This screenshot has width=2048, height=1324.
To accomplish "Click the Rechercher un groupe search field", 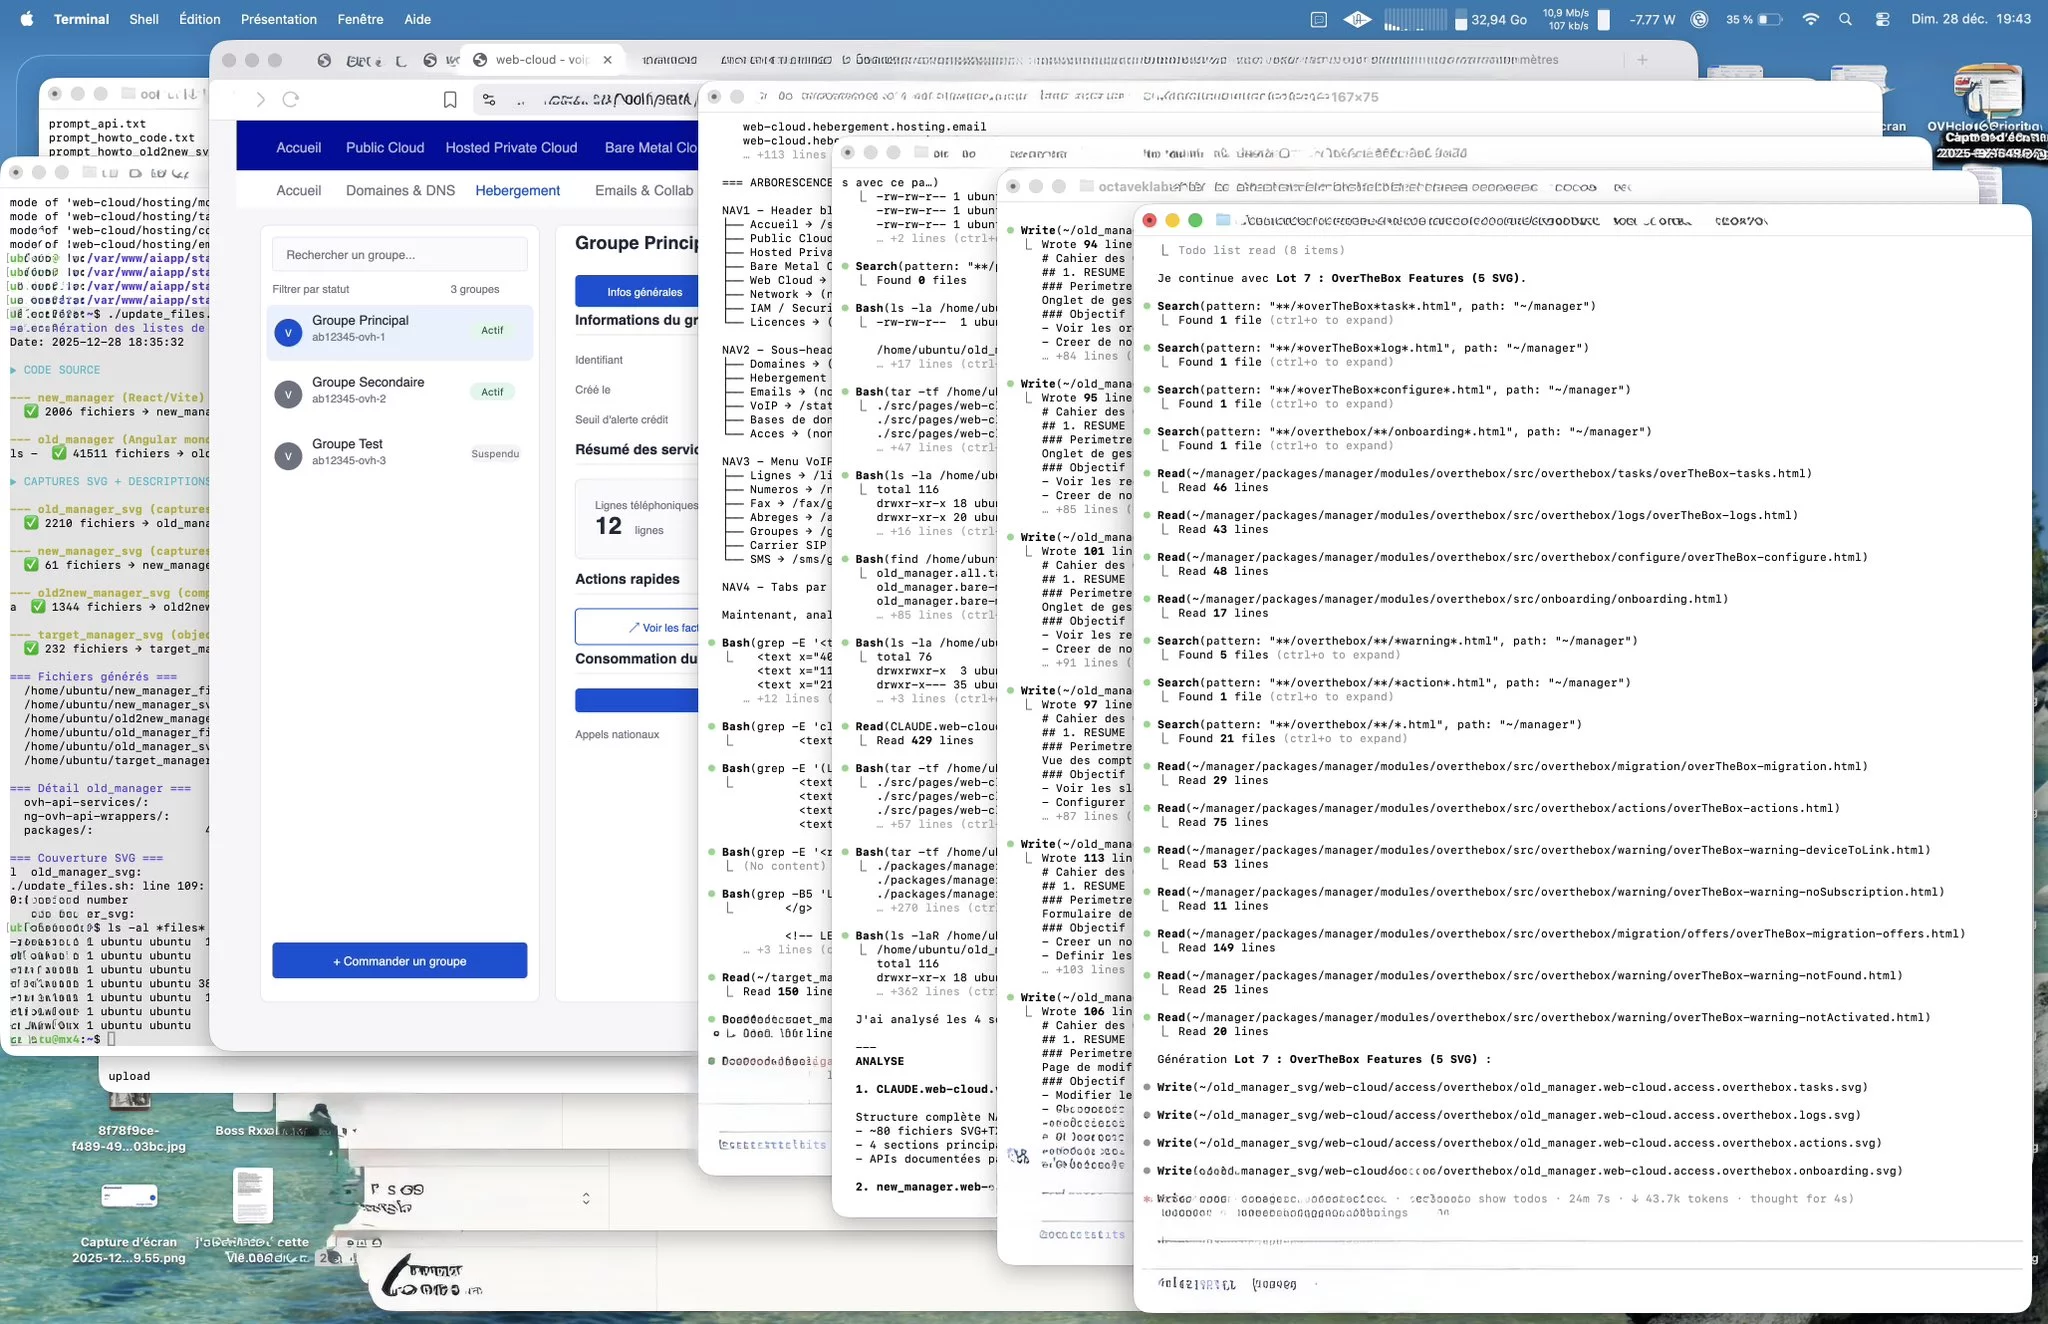I will point(399,255).
